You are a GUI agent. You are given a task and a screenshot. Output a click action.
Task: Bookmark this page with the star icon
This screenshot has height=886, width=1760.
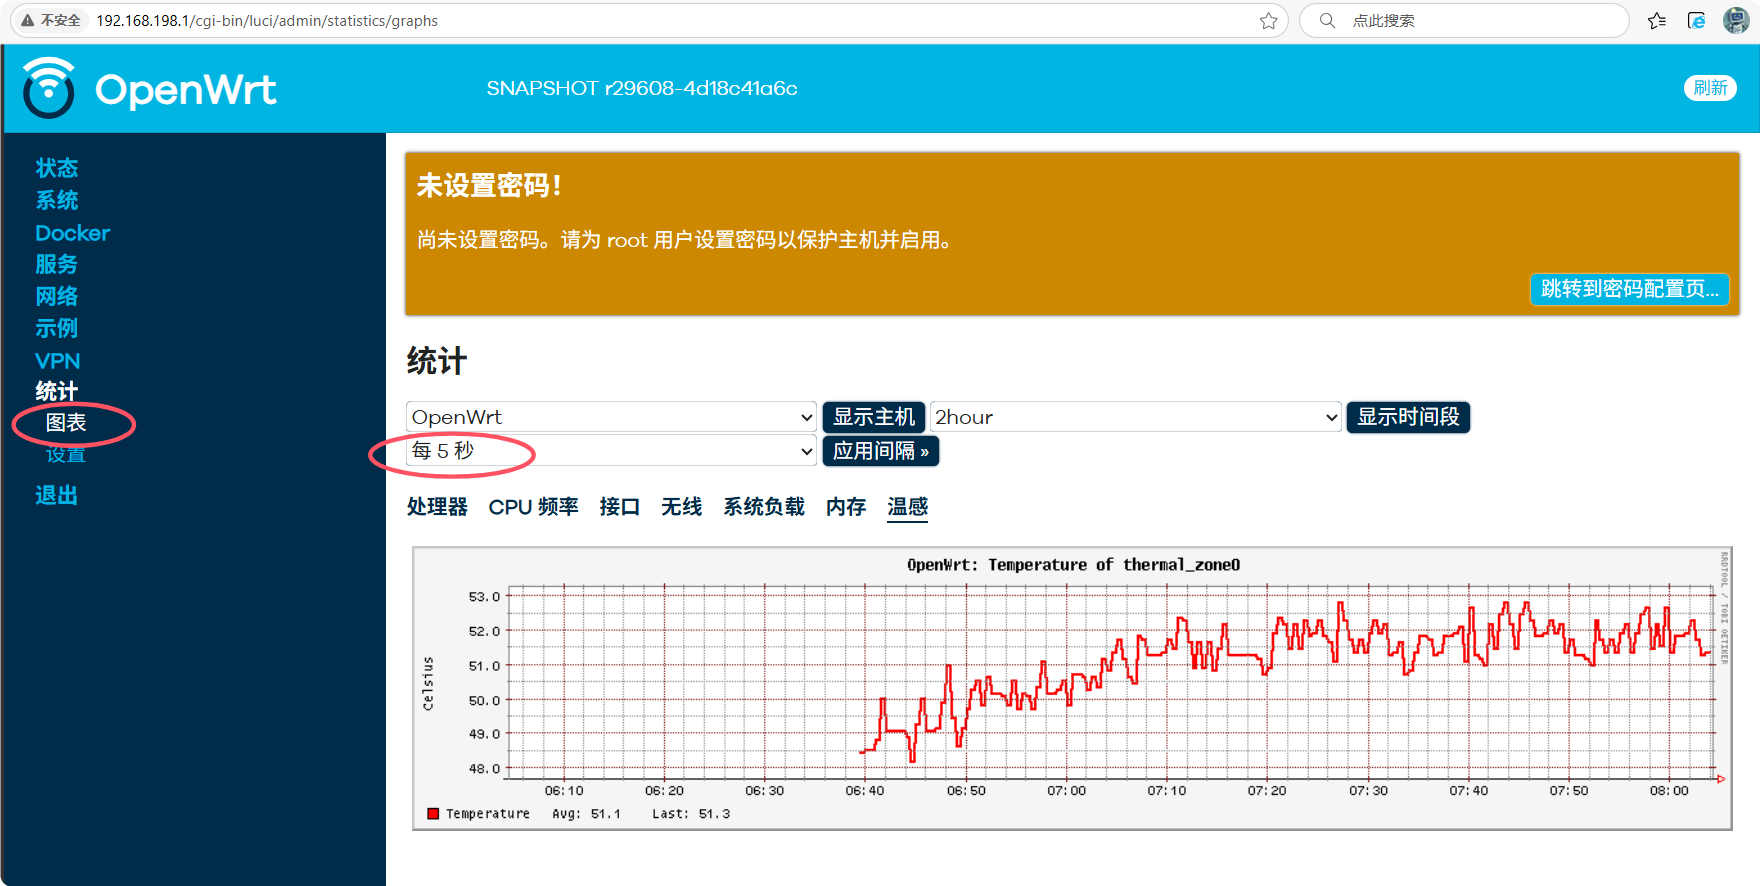click(1268, 21)
